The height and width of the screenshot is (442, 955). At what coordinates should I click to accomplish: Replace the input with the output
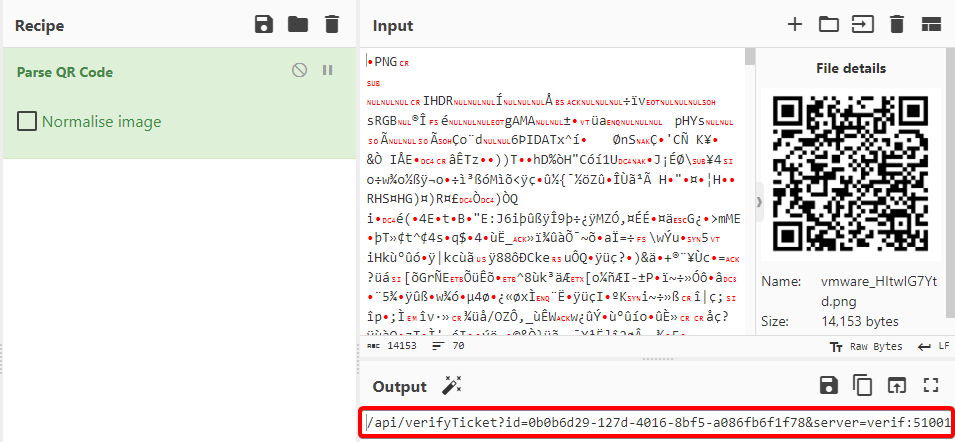(897, 385)
